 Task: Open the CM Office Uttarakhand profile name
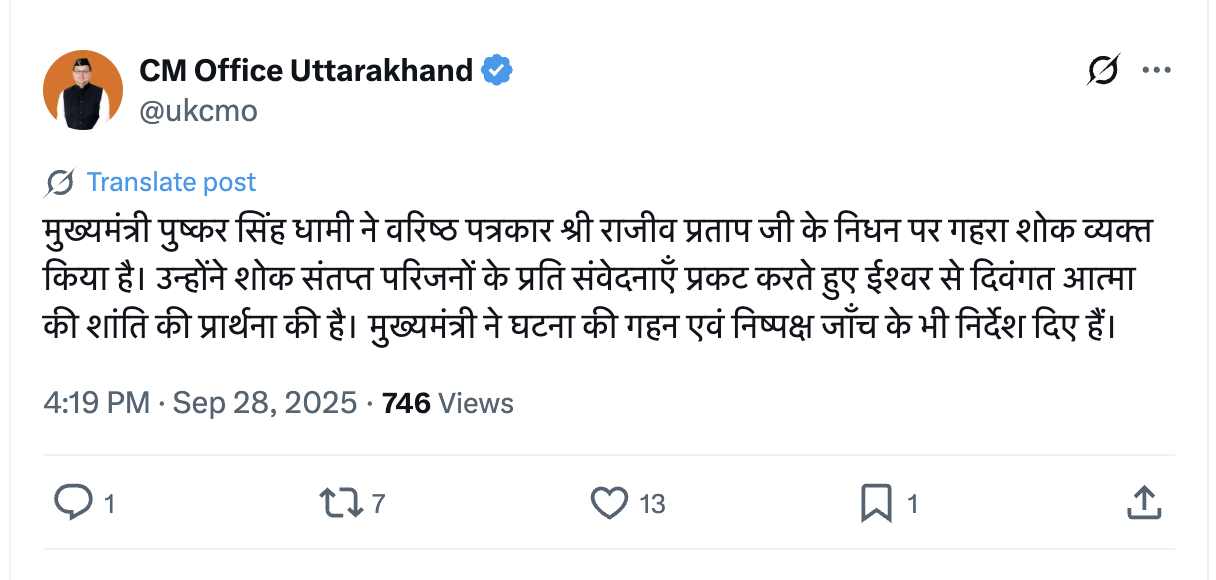tap(306, 71)
